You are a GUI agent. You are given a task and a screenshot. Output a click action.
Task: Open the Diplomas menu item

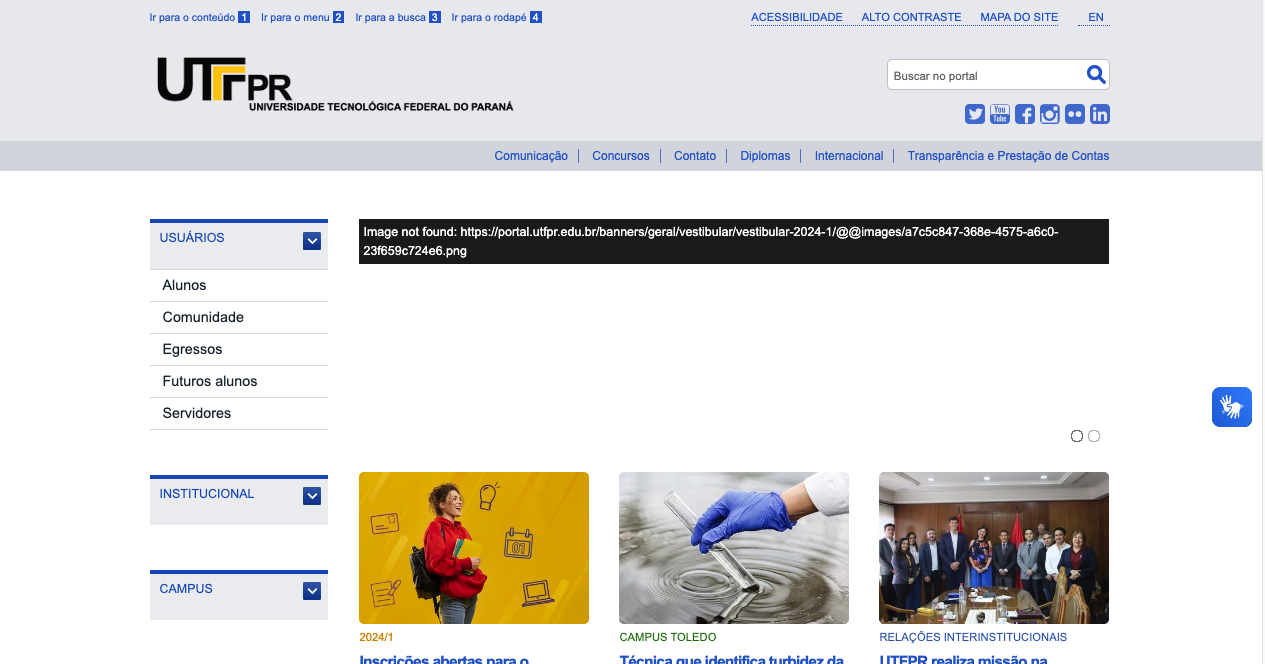coord(765,156)
